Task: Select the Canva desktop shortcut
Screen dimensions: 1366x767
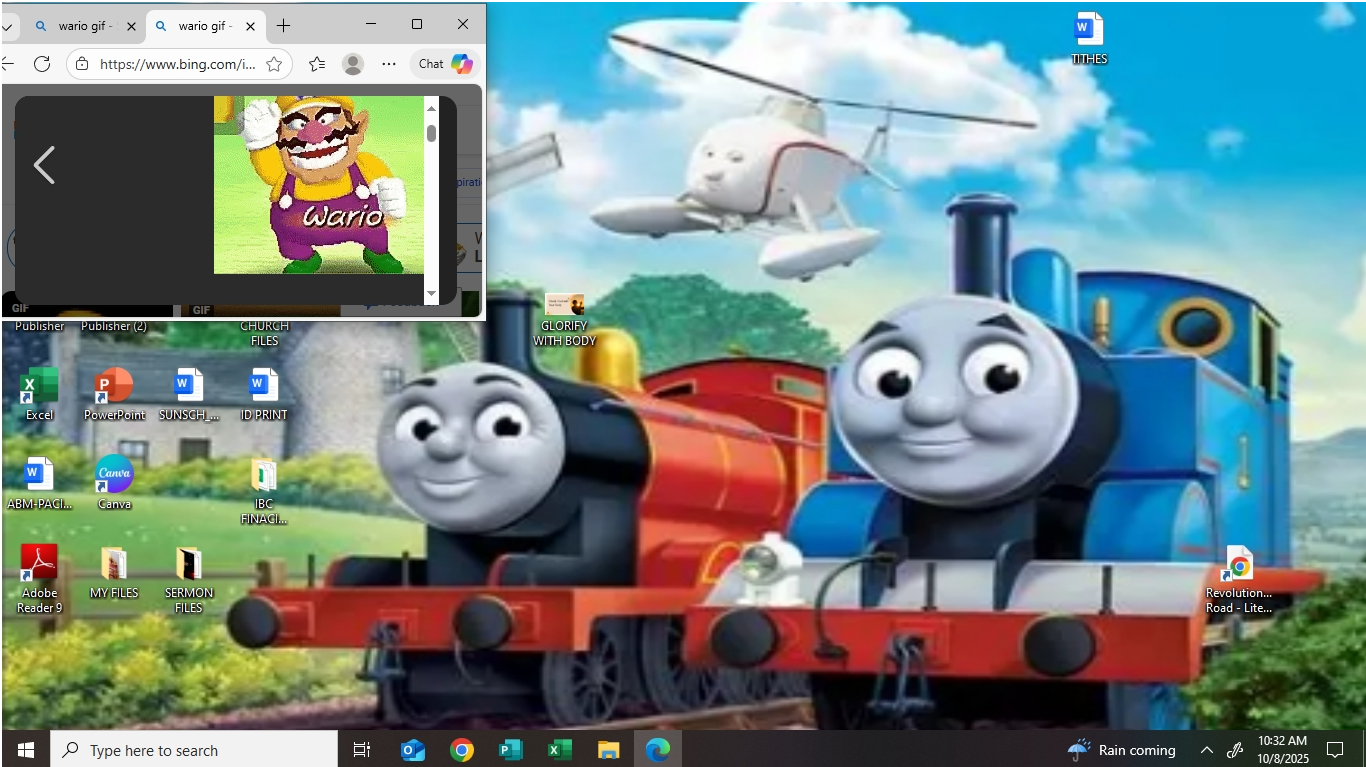Action: coord(114,483)
